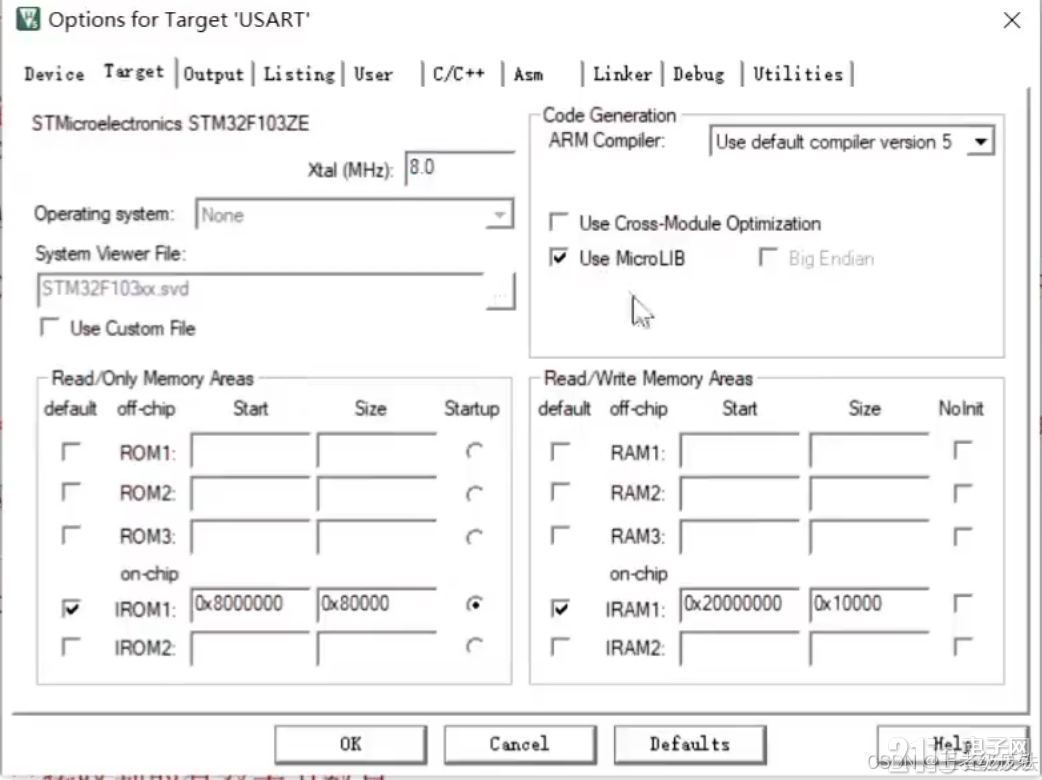Image resolution: width=1042 pixels, height=780 pixels.
Task: Click the Cancel button
Action: 520,743
